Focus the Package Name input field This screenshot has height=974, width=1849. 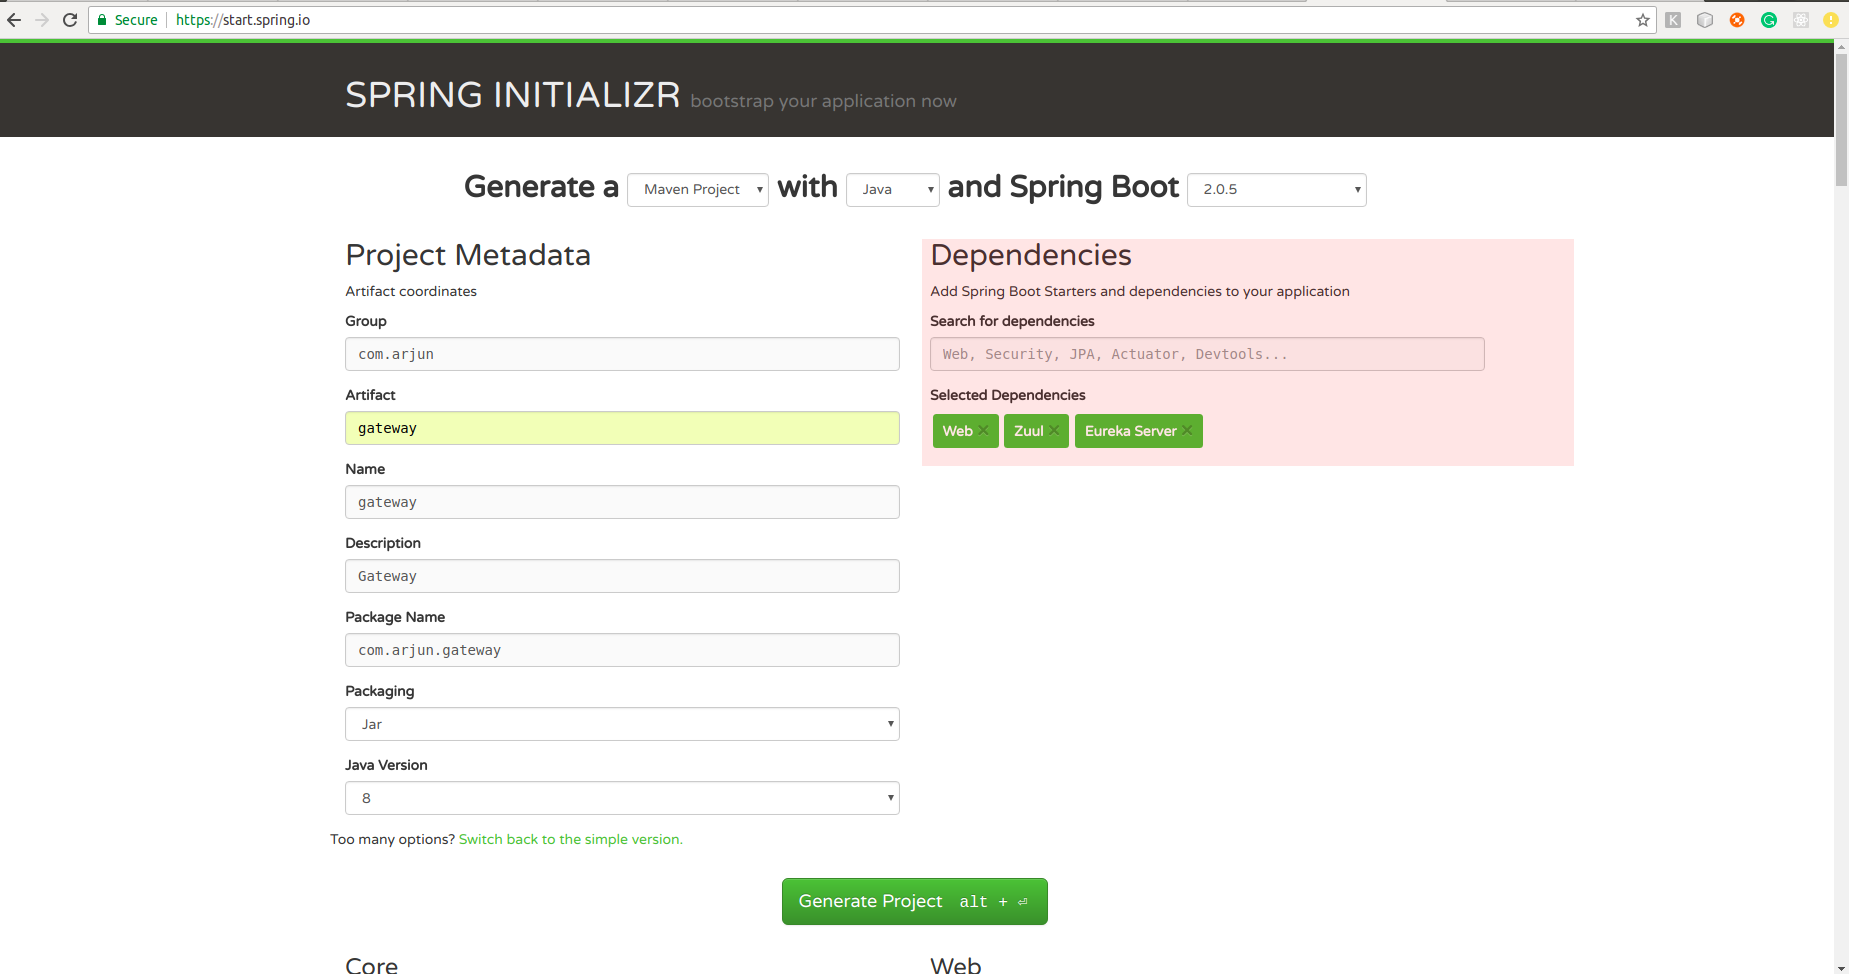[x=622, y=650]
